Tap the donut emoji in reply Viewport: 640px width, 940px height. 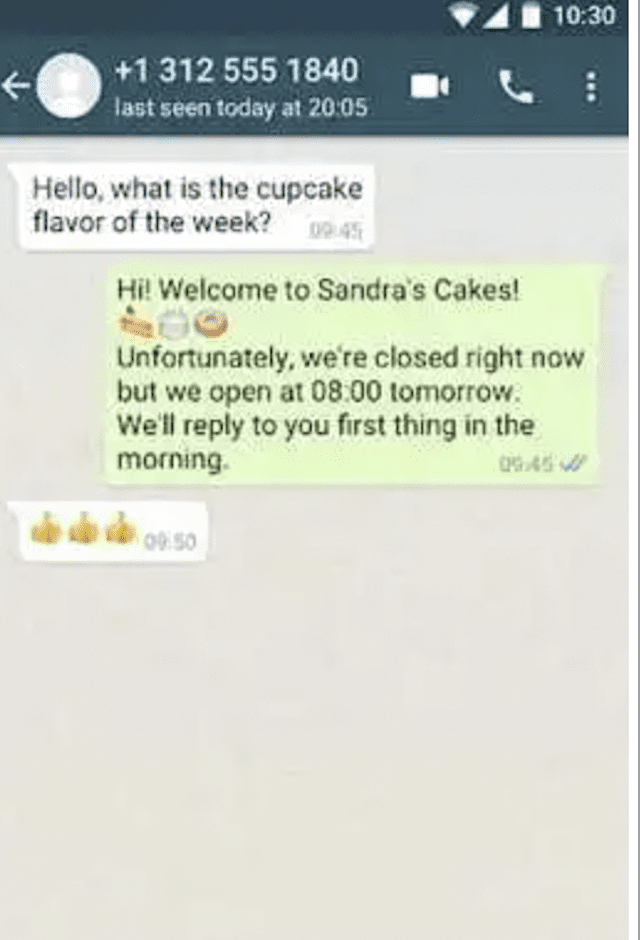pyautogui.click(x=211, y=324)
